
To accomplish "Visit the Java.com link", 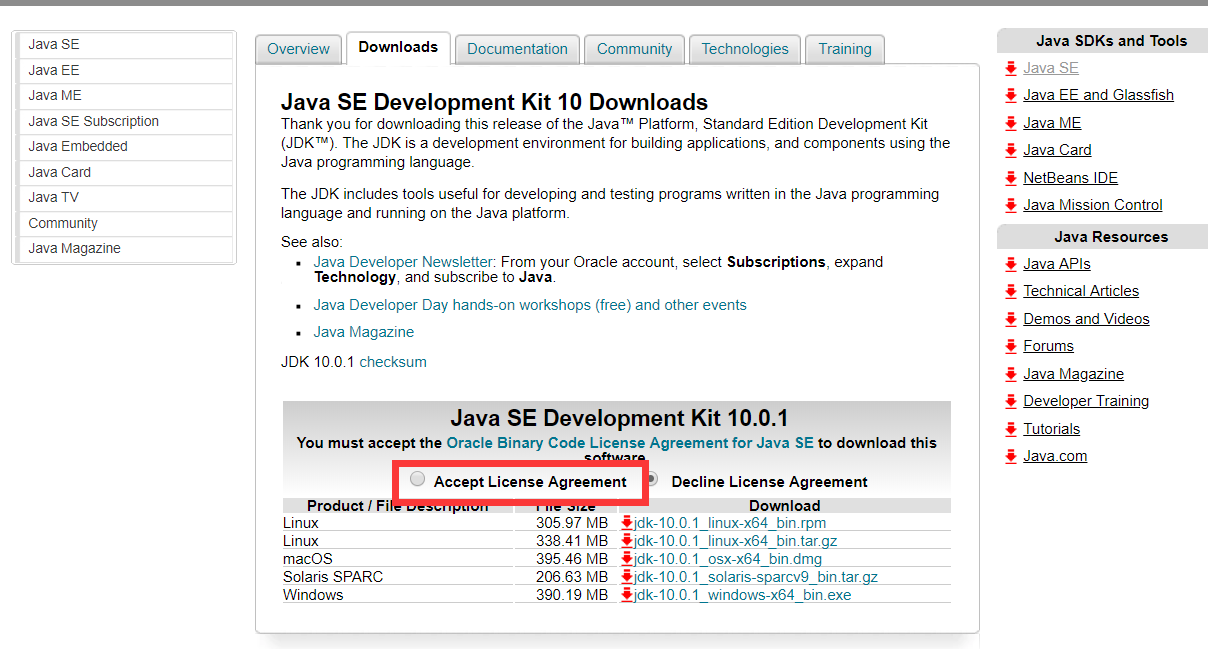I will 1055,457.
